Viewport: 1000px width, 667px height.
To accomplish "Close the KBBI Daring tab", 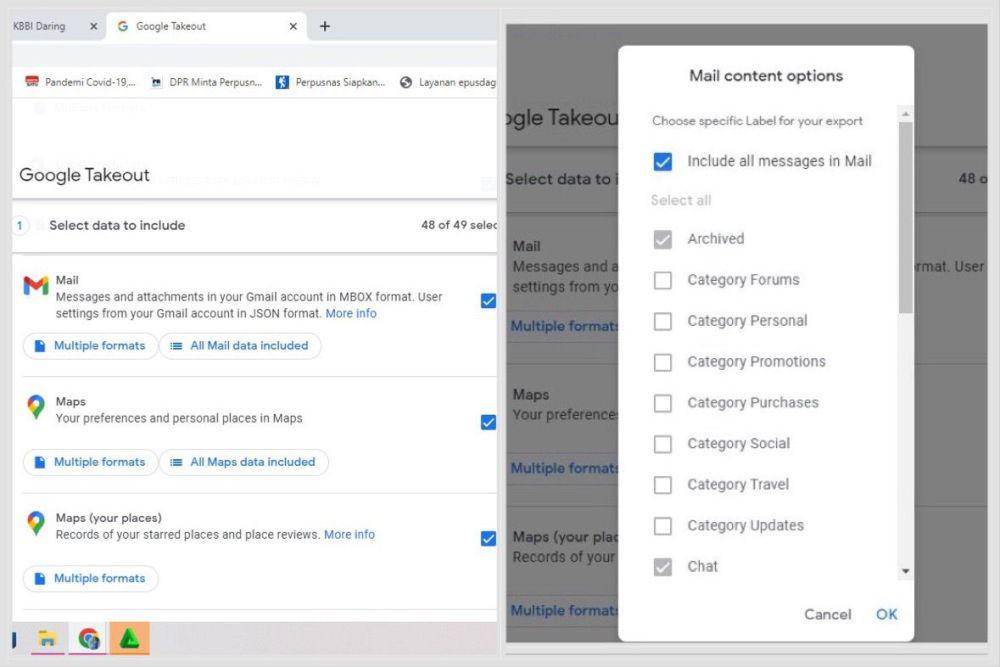I will coord(94,26).
